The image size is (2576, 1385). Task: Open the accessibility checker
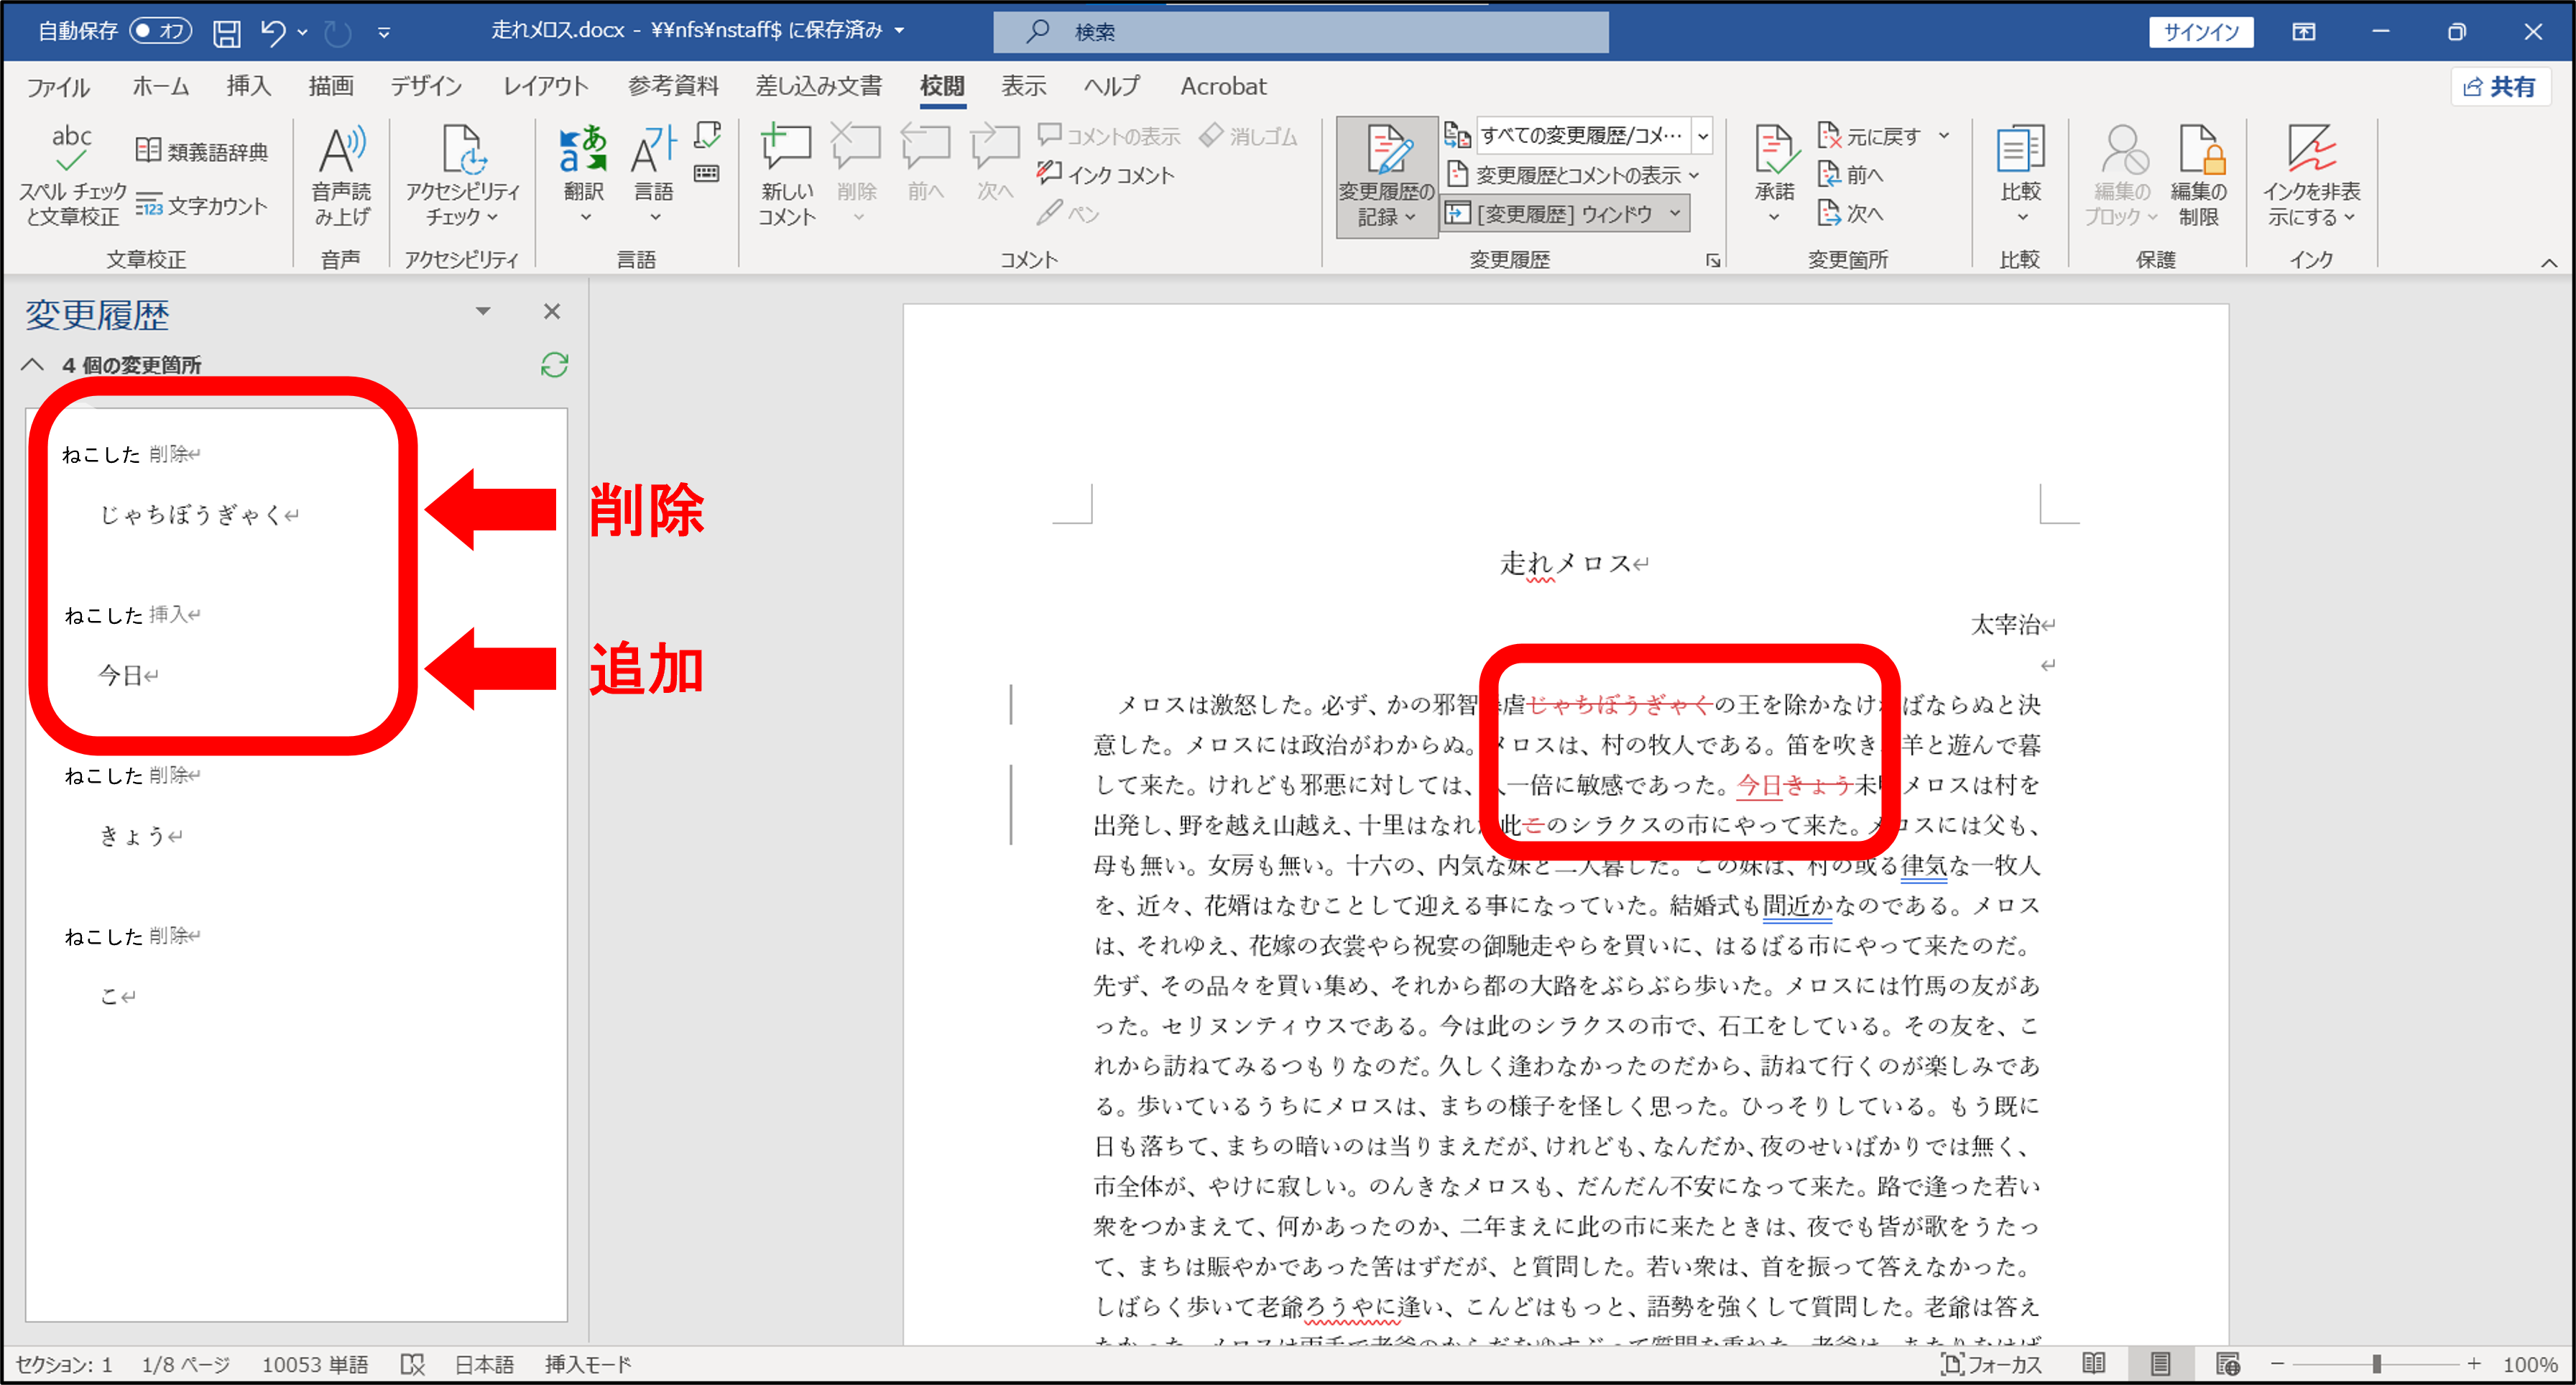(x=462, y=176)
